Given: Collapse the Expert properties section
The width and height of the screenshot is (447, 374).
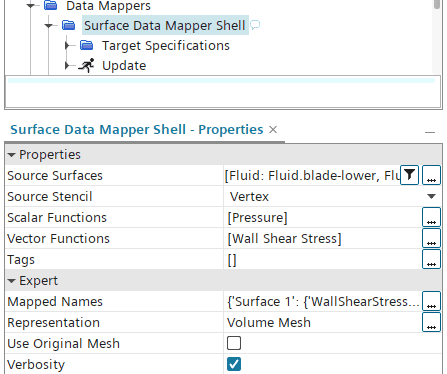Looking at the screenshot, I should point(12,281).
